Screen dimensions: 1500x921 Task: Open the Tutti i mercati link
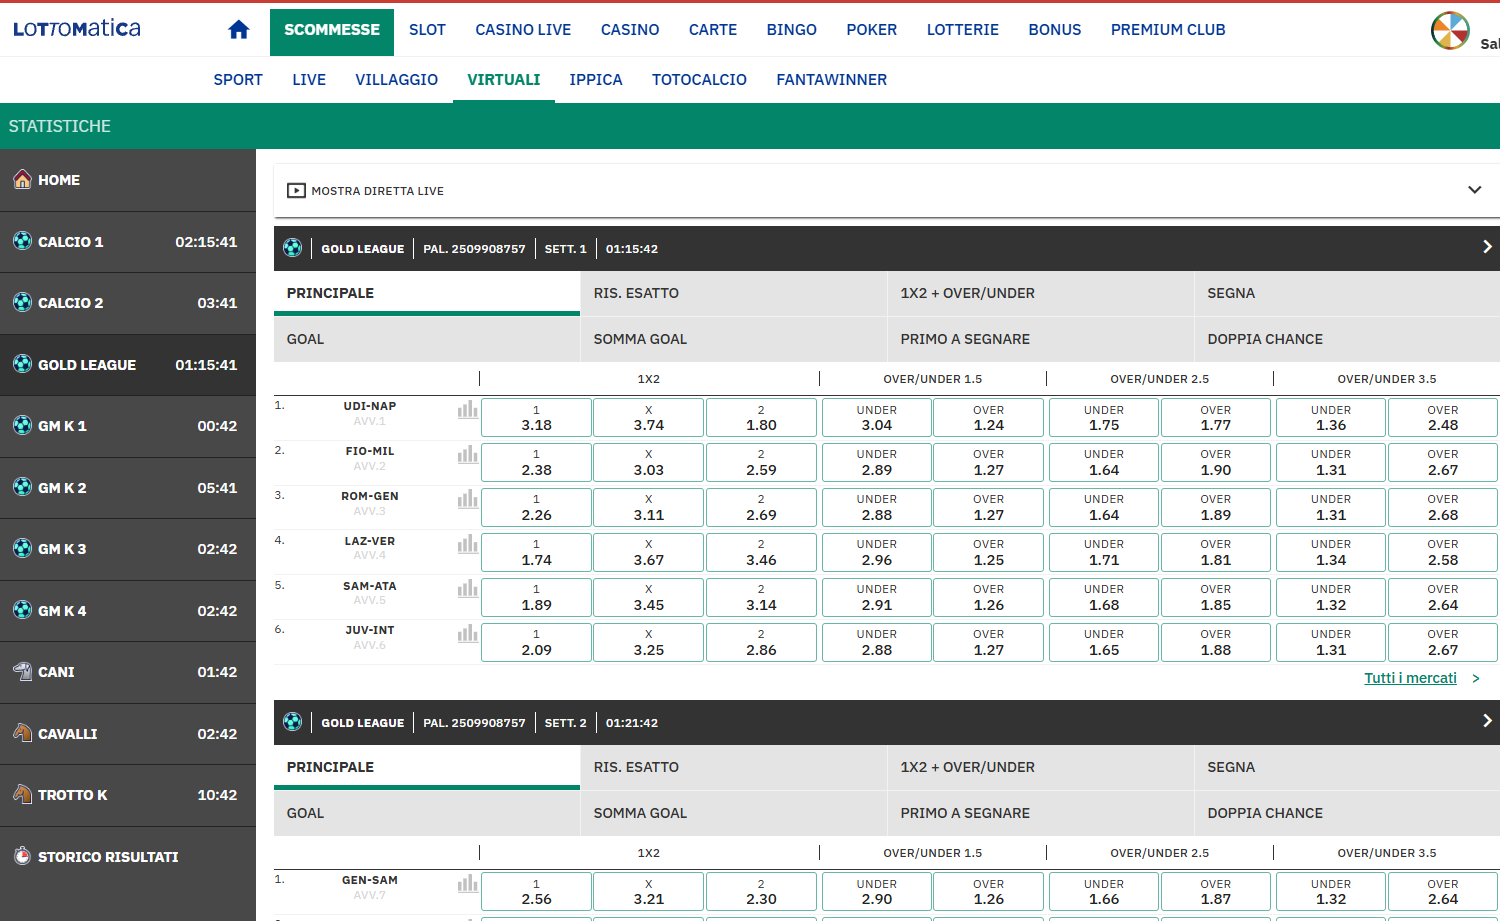pos(1410,678)
